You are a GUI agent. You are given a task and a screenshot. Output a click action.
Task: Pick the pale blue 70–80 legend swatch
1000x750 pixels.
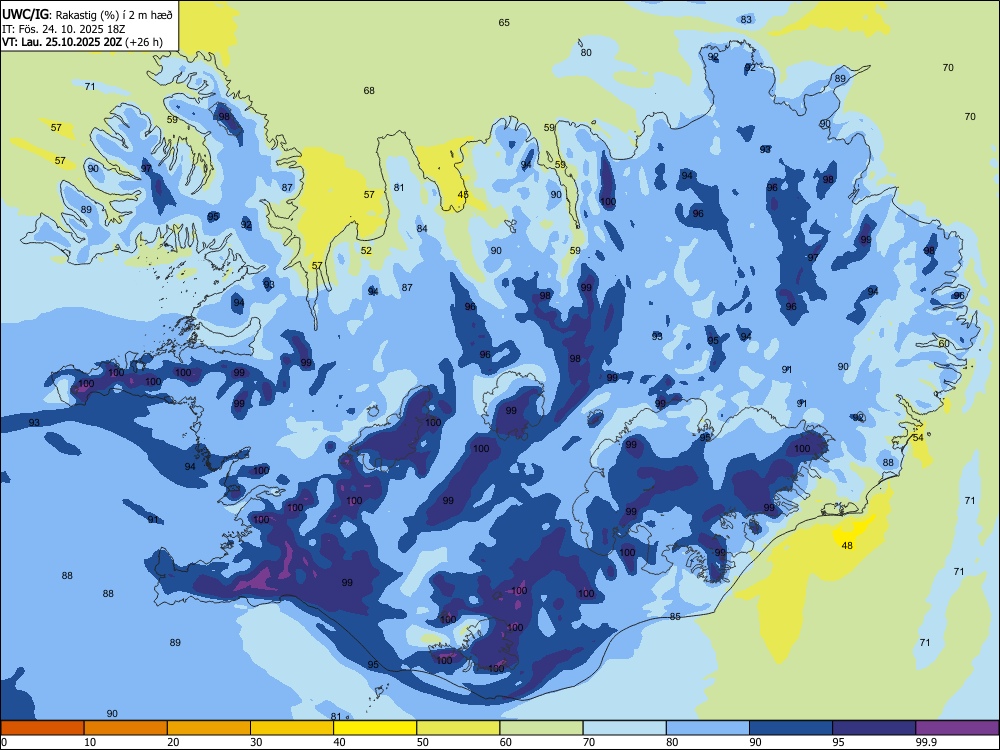(624, 728)
